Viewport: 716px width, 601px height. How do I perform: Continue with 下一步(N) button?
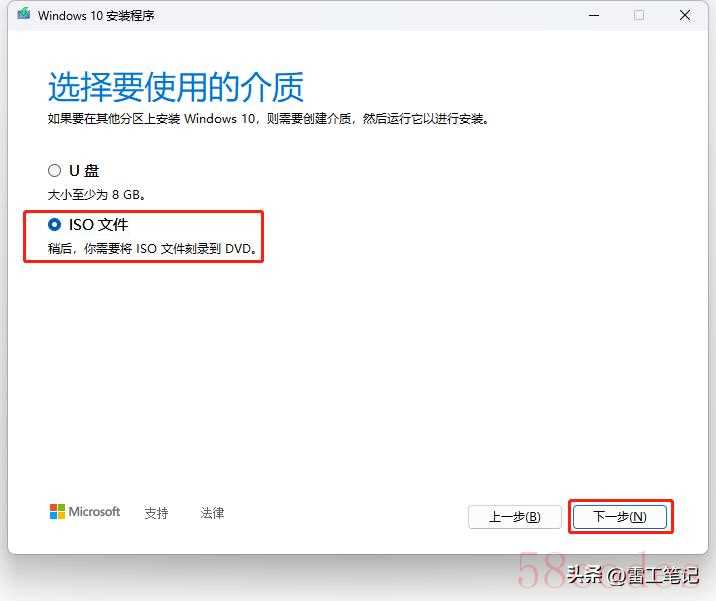pos(620,517)
